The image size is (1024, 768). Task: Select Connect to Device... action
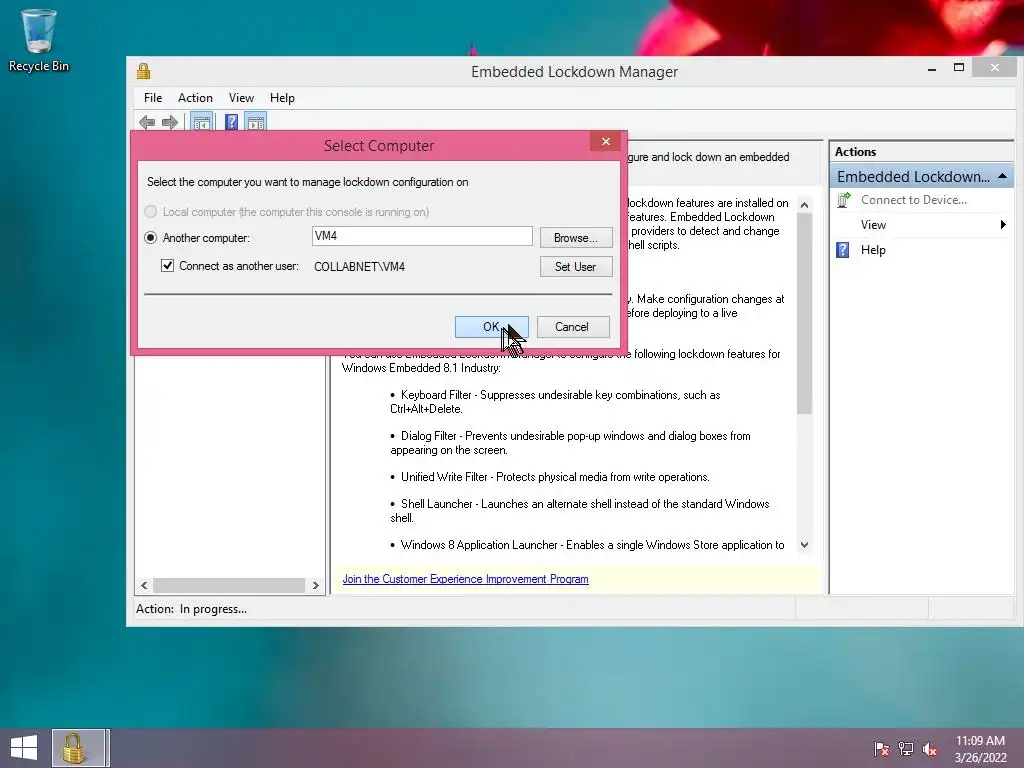click(x=914, y=200)
